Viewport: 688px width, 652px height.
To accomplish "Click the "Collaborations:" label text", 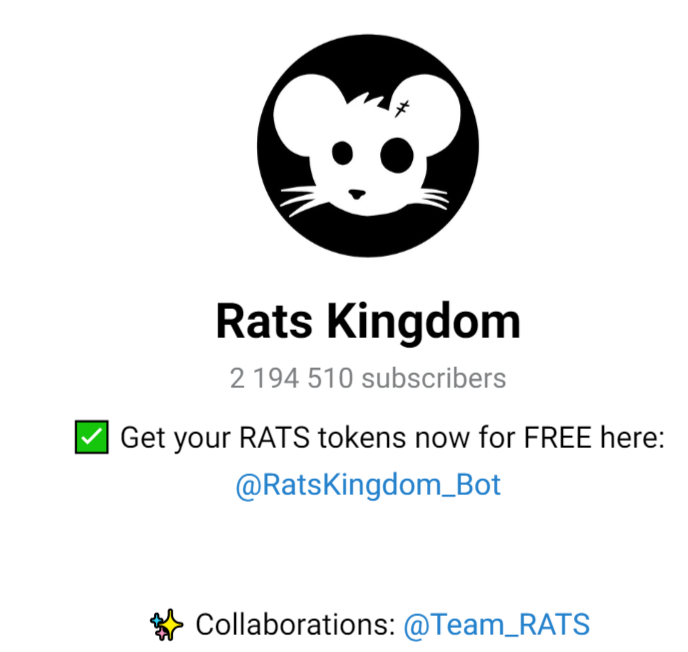I will point(295,624).
